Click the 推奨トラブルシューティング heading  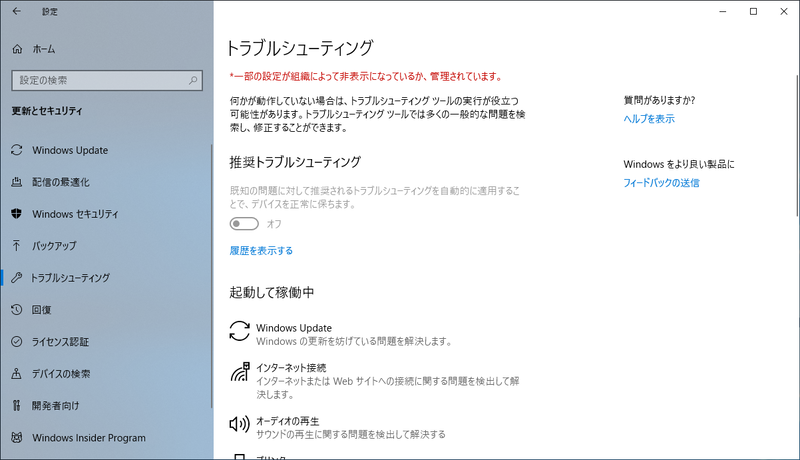(x=295, y=162)
